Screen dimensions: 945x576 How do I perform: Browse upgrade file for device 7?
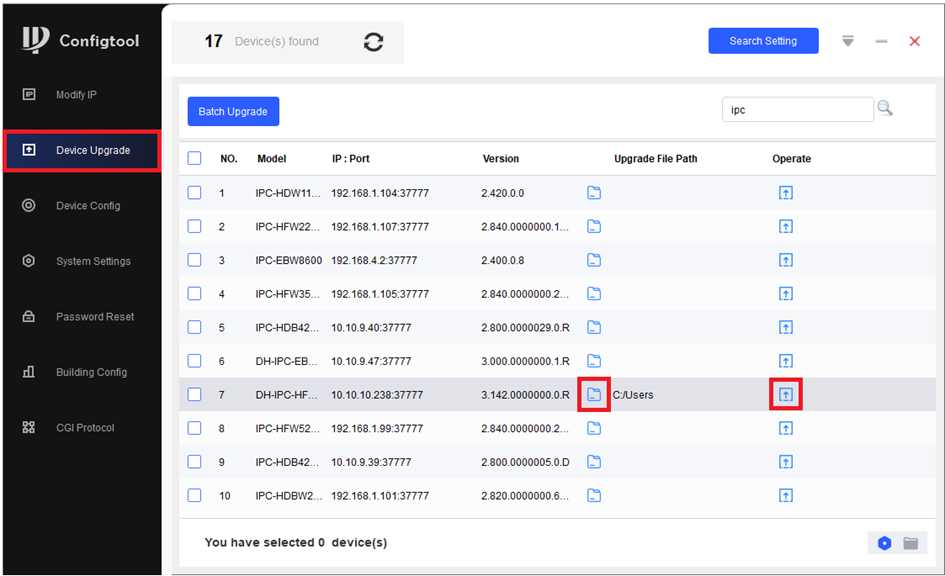[x=594, y=394]
